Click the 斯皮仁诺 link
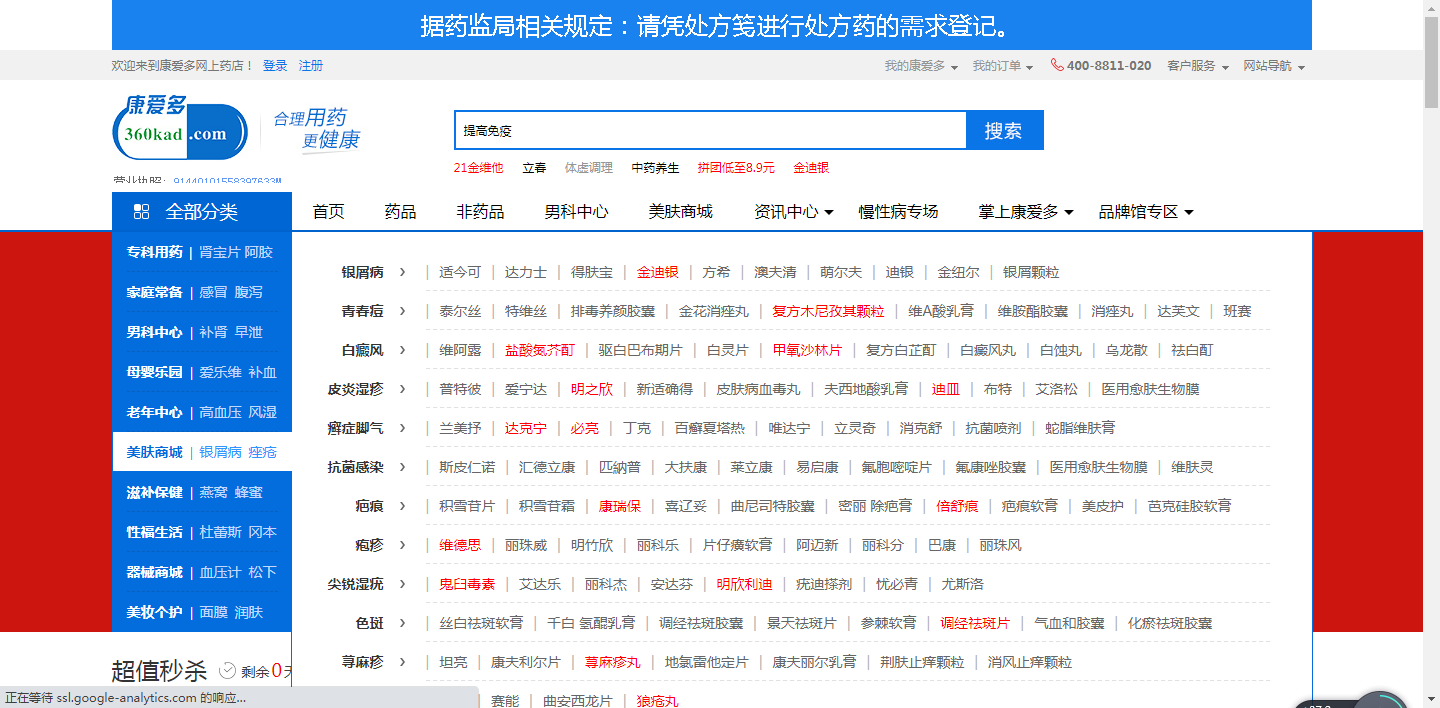Screen dimensions: 1440x708 pyautogui.click(x=467, y=467)
